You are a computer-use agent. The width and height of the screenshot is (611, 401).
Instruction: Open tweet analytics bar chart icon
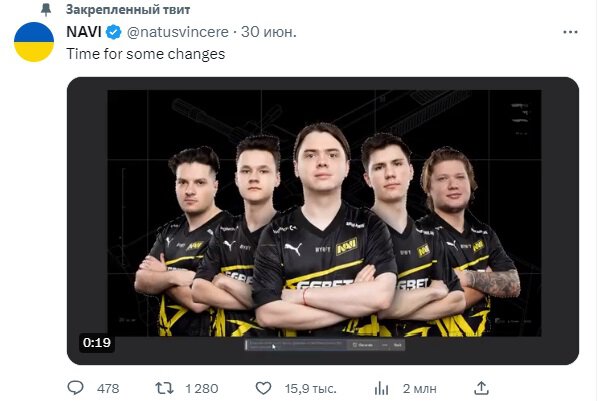[x=381, y=388]
